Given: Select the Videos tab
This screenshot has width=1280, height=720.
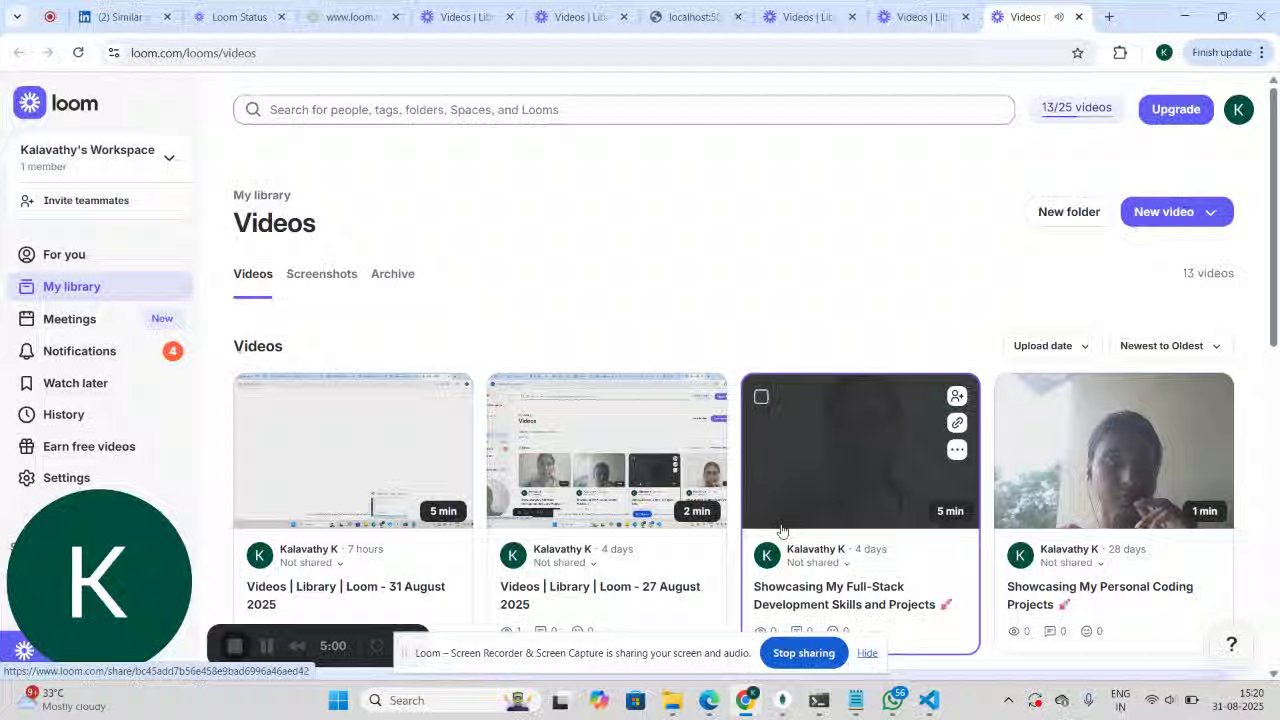Looking at the screenshot, I should point(253,274).
